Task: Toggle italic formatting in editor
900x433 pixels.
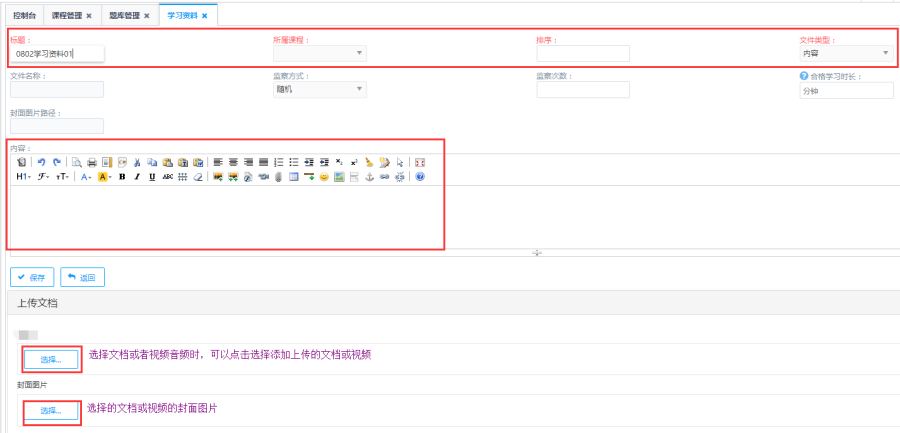Action: point(137,177)
